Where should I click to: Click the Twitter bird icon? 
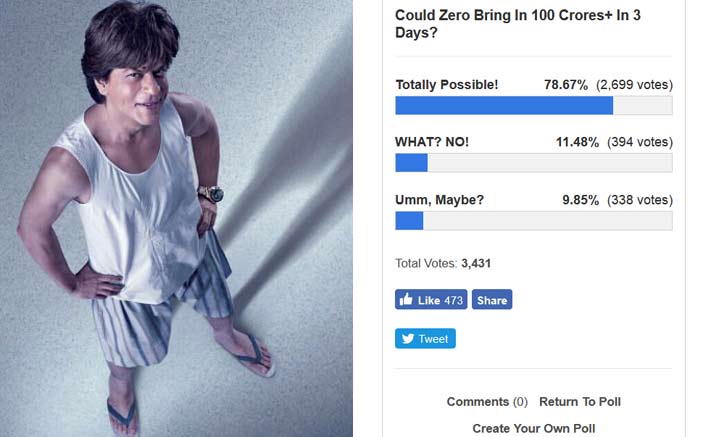click(407, 338)
